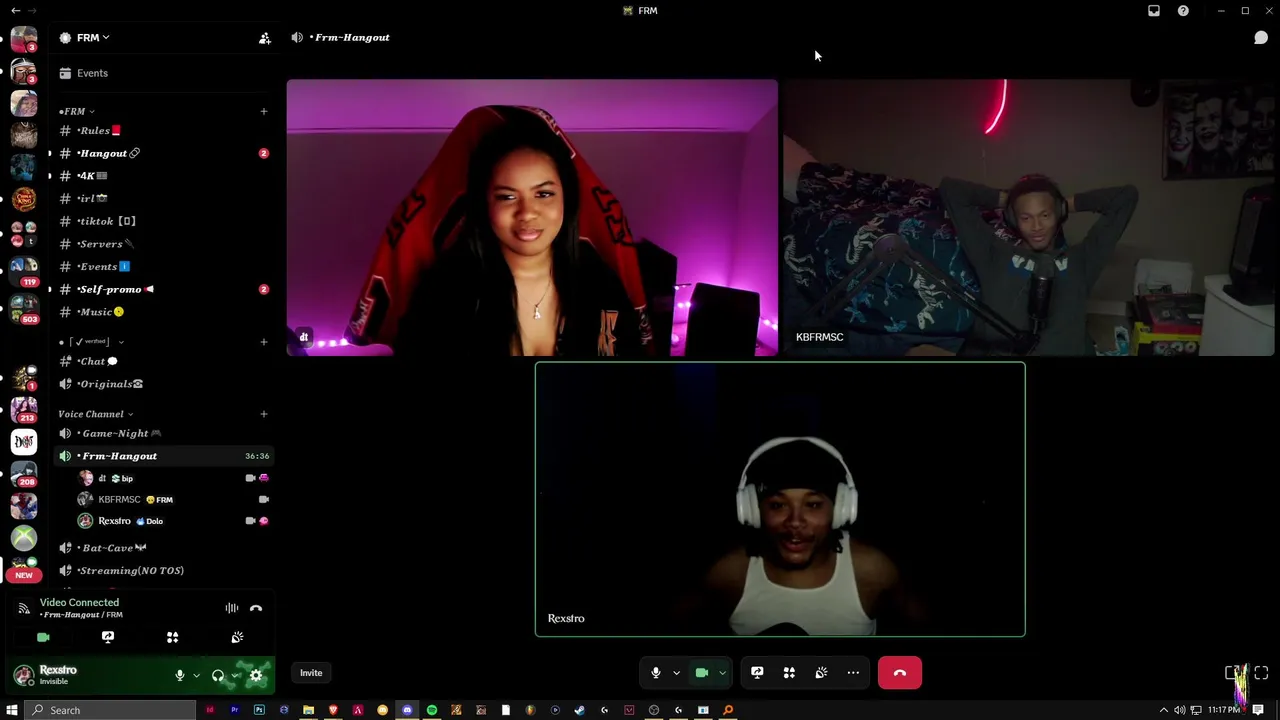Mute microphone in user panel

coord(180,676)
